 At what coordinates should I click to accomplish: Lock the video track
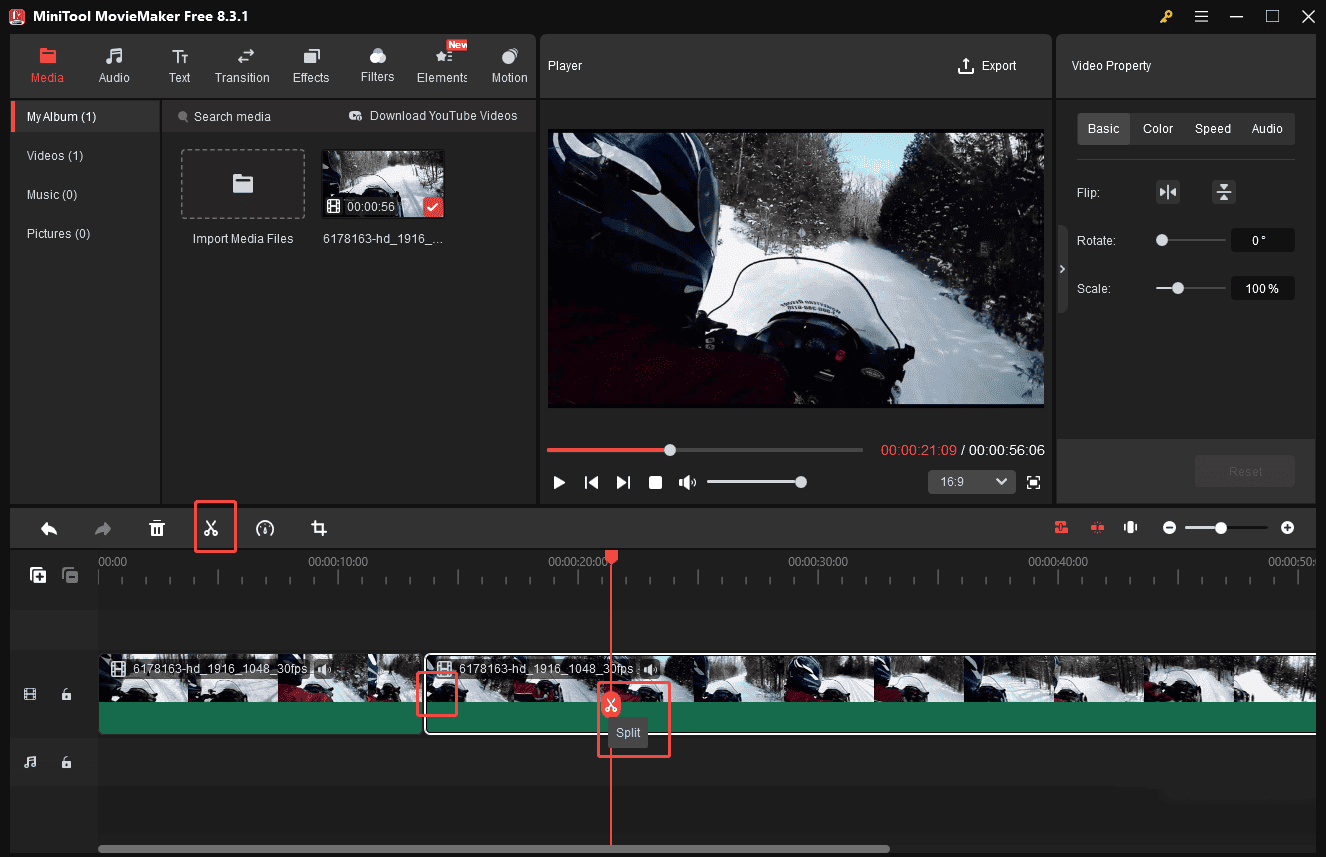[x=66, y=693]
